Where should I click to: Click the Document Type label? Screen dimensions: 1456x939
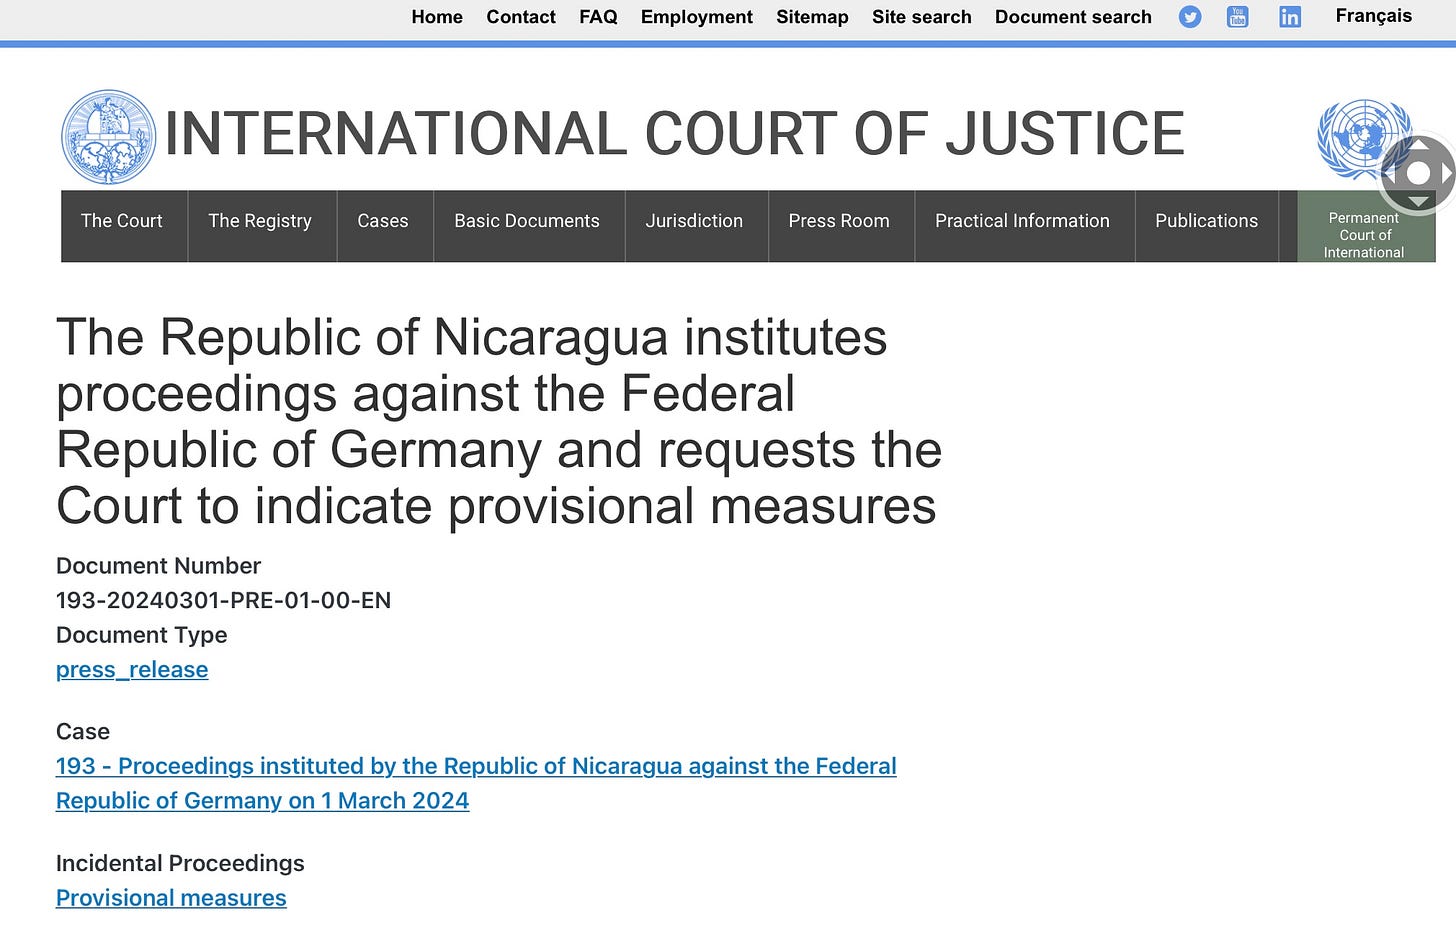(141, 635)
